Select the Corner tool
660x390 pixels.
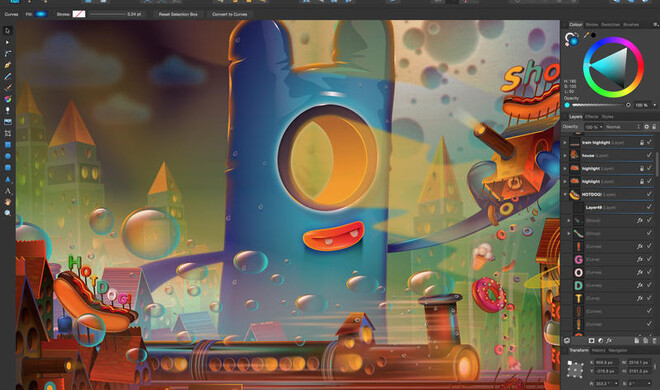click(x=8, y=54)
